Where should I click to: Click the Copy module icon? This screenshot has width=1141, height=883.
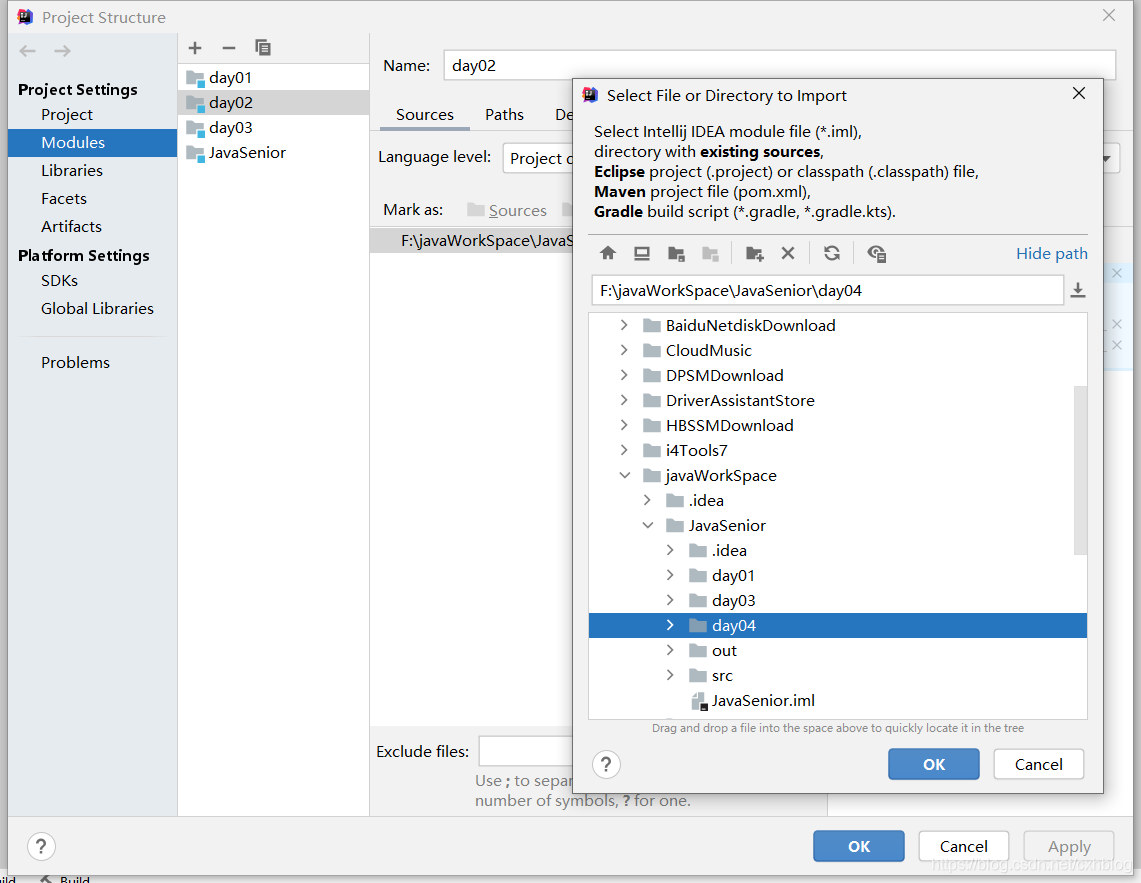(x=263, y=48)
